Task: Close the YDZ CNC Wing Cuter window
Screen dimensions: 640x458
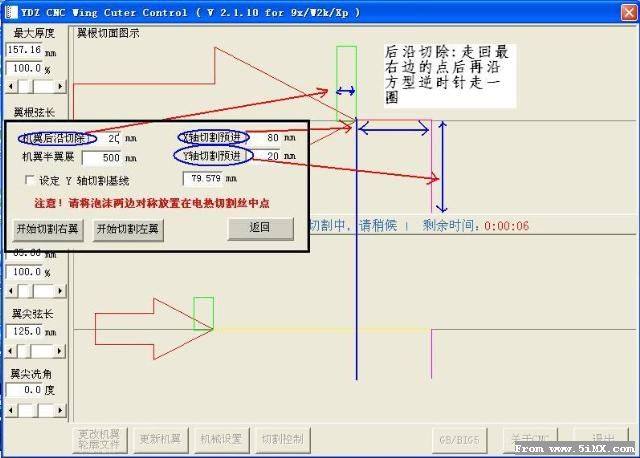Action: (629, 12)
